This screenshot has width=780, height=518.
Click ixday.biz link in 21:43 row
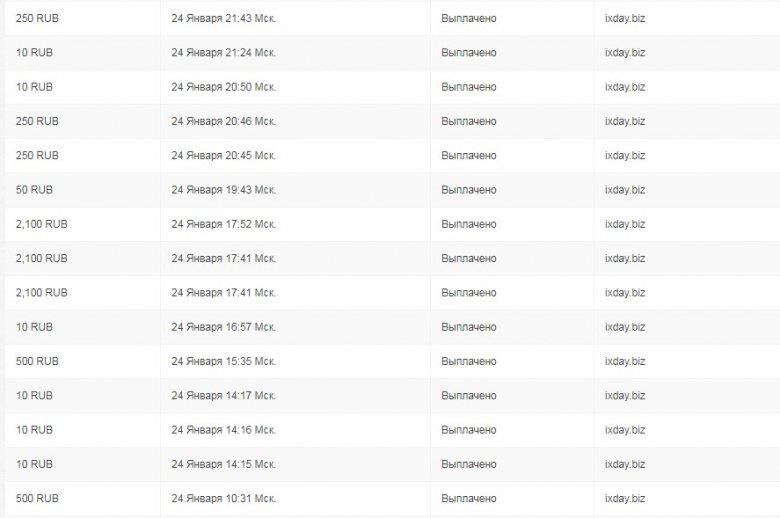pos(625,18)
